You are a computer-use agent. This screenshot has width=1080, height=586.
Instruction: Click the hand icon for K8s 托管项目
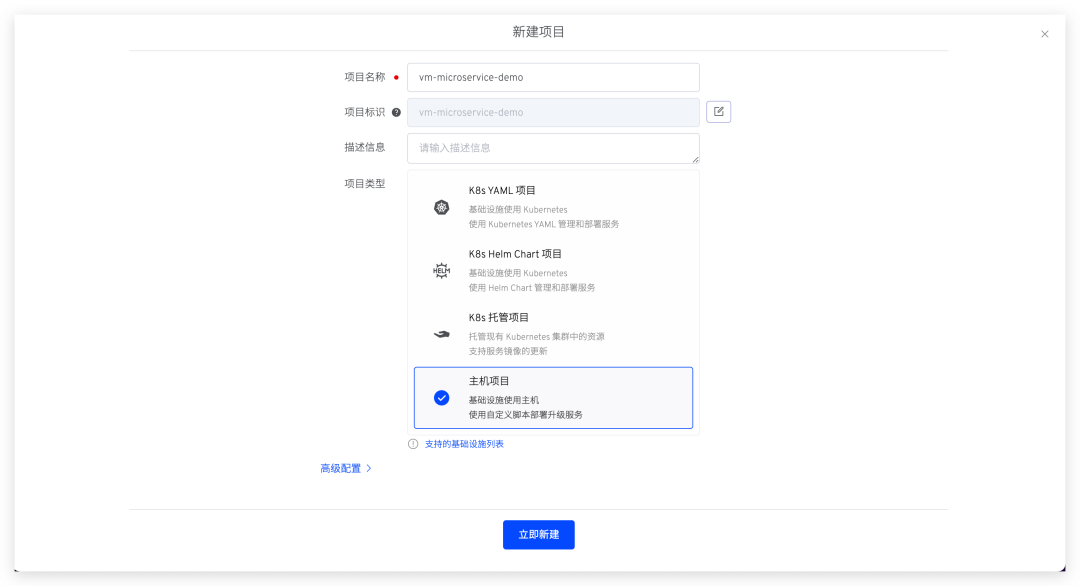pos(442,334)
